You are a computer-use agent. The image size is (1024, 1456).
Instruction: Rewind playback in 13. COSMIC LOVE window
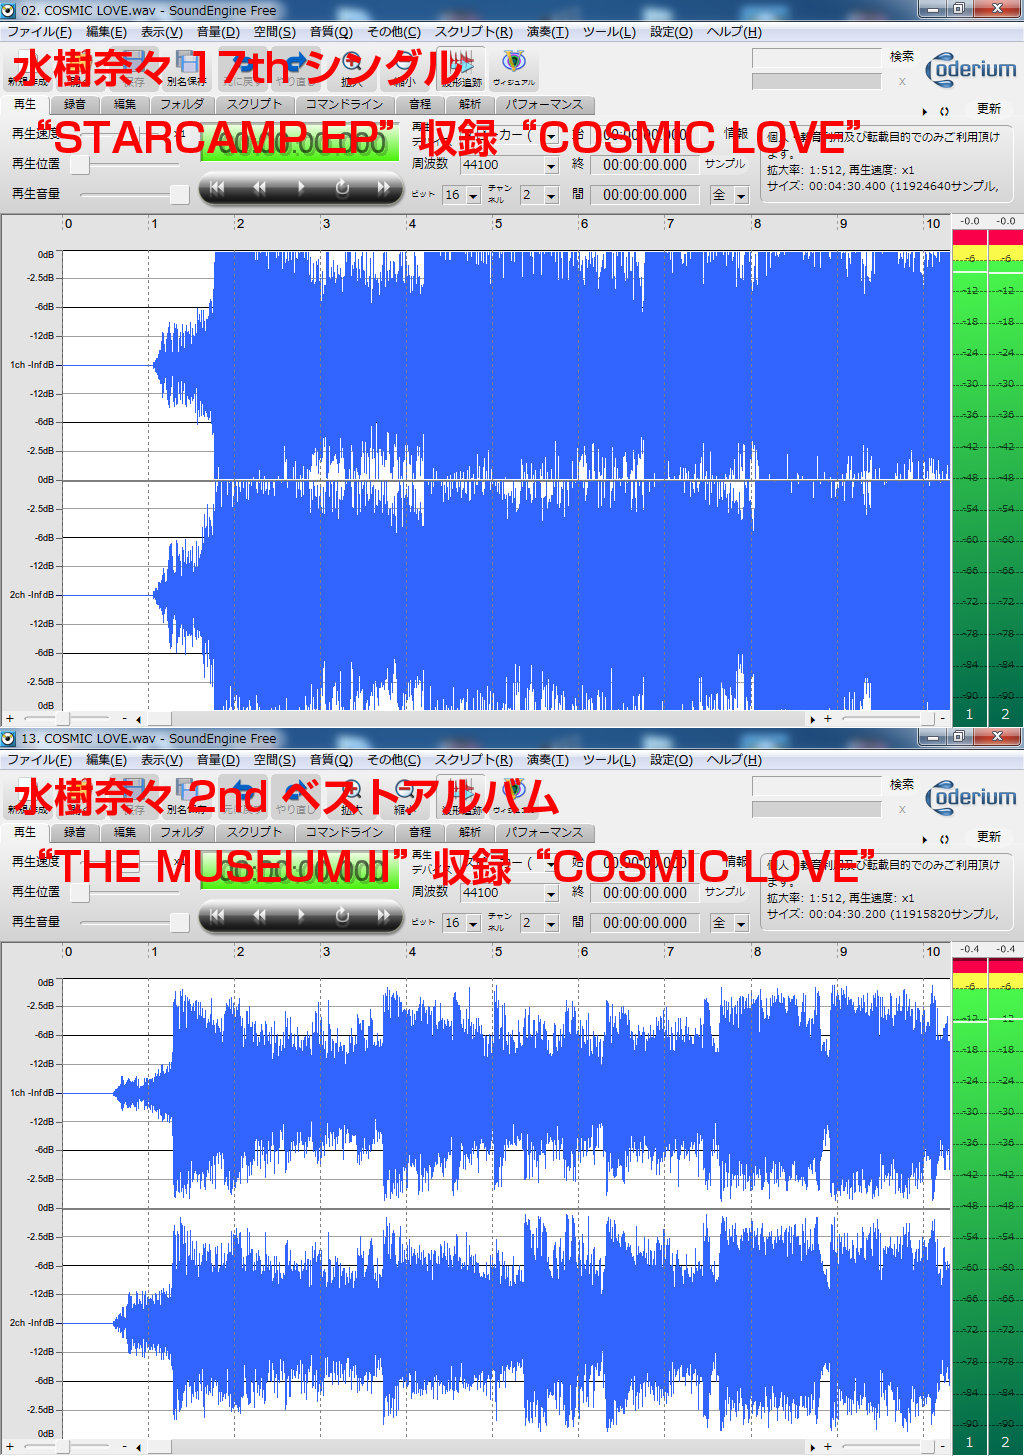coord(259,916)
